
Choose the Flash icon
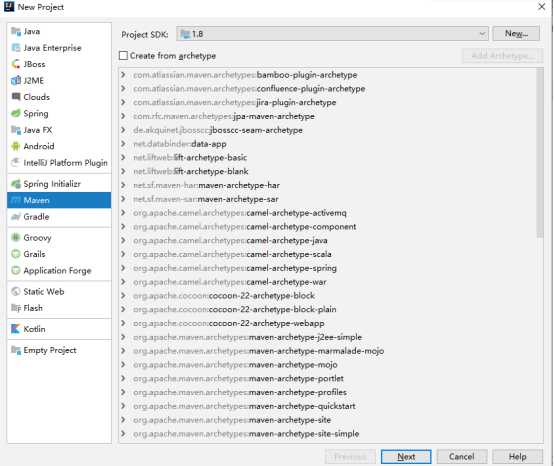(16, 308)
